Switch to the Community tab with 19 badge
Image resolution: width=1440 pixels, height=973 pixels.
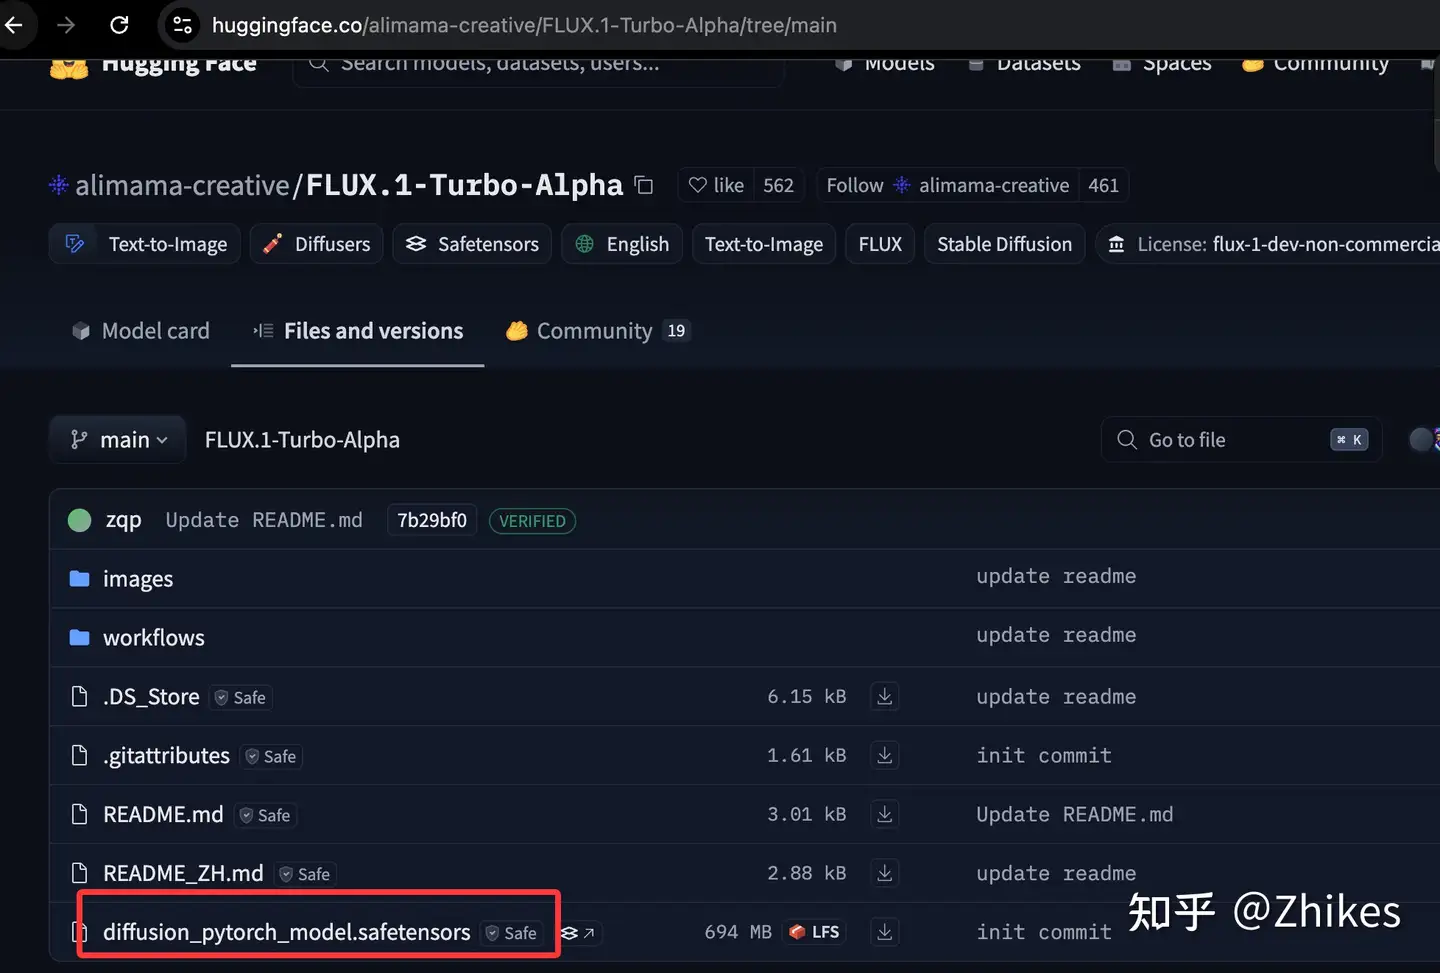(598, 331)
